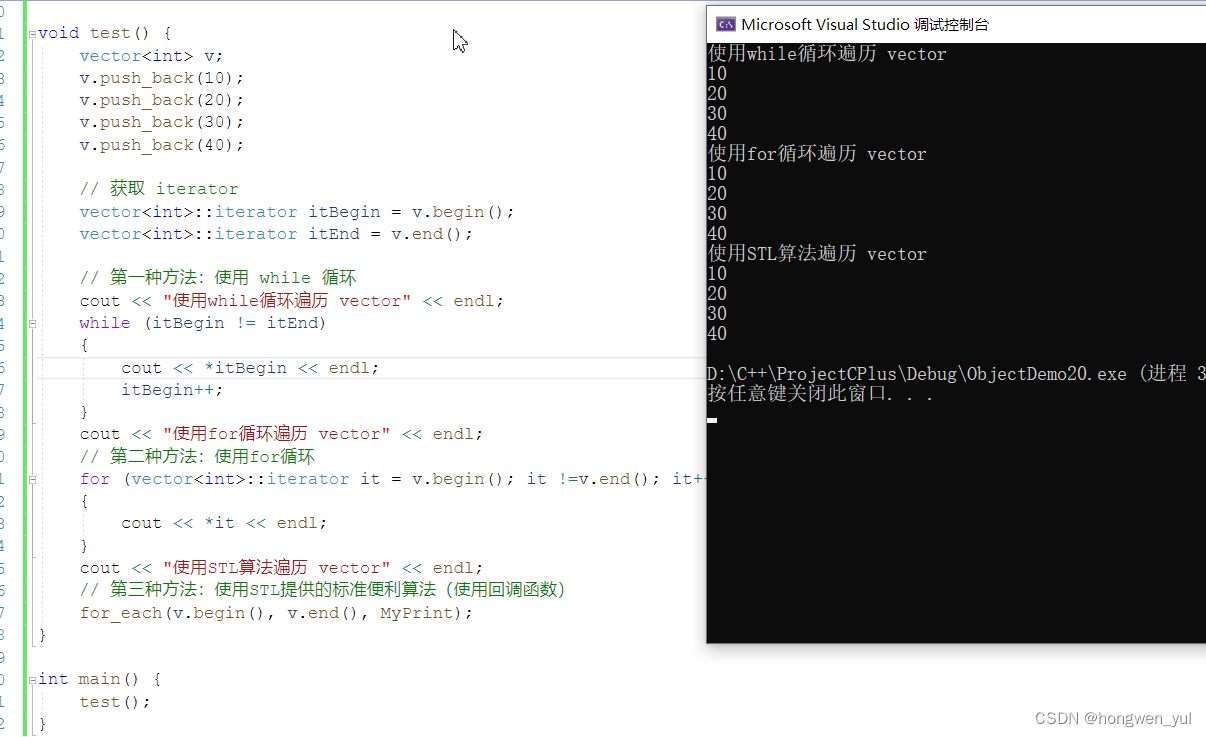The width and height of the screenshot is (1206, 737).
Task: Select the keyword void at the top
Action: tap(57, 33)
